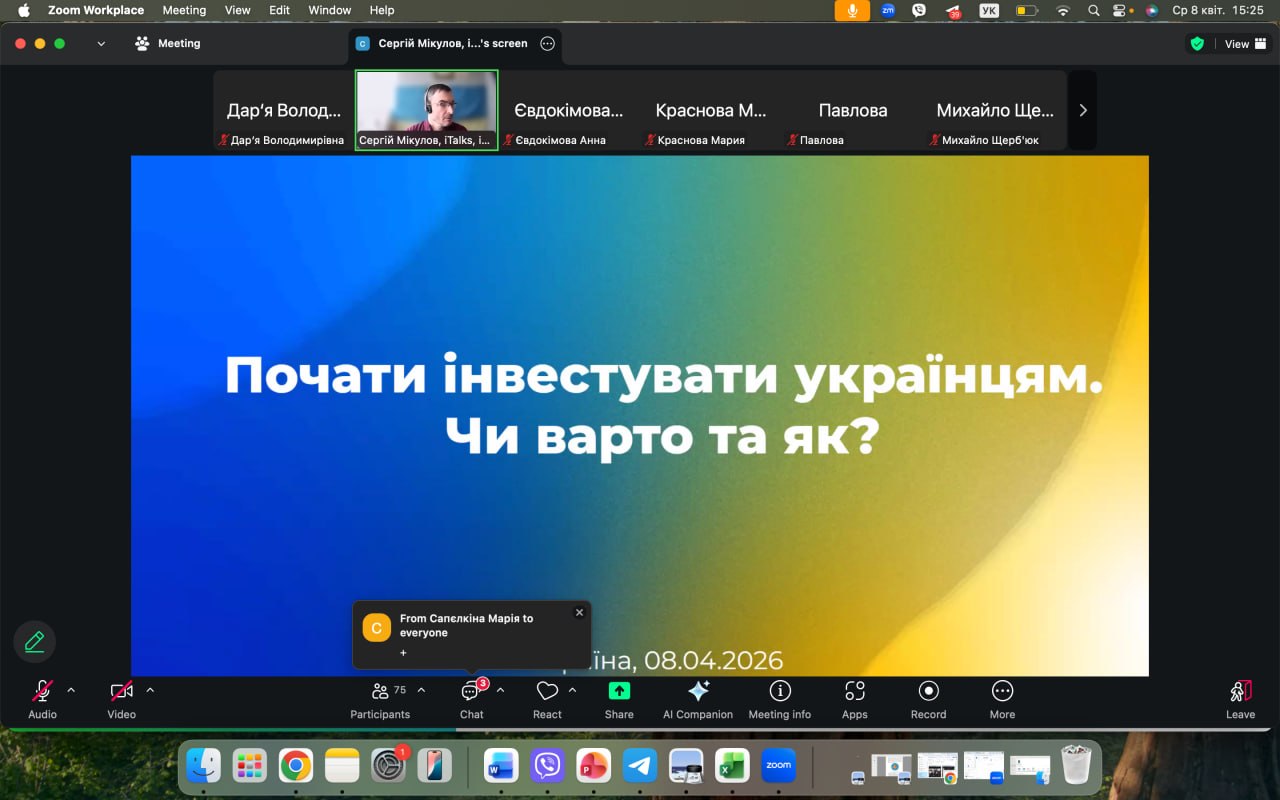This screenshot has height=800, width=1280.
Task: Start recording with the Record icon
Action: coord(928,692)
